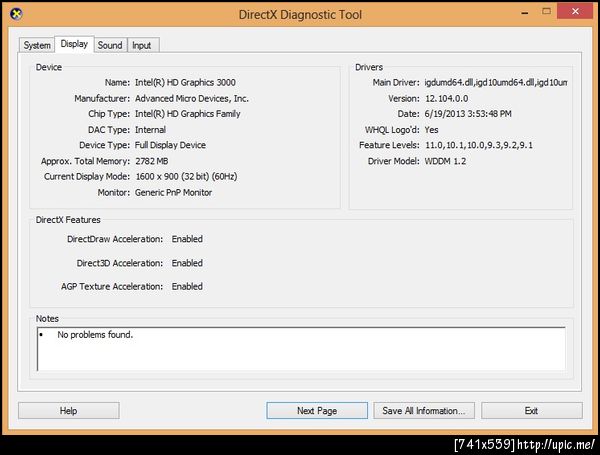Image resolution: width=600 pixels, height=455 pixels.
Task: Close the DirectX Diagnostic Tool window
Action: [x=575, y=11]
